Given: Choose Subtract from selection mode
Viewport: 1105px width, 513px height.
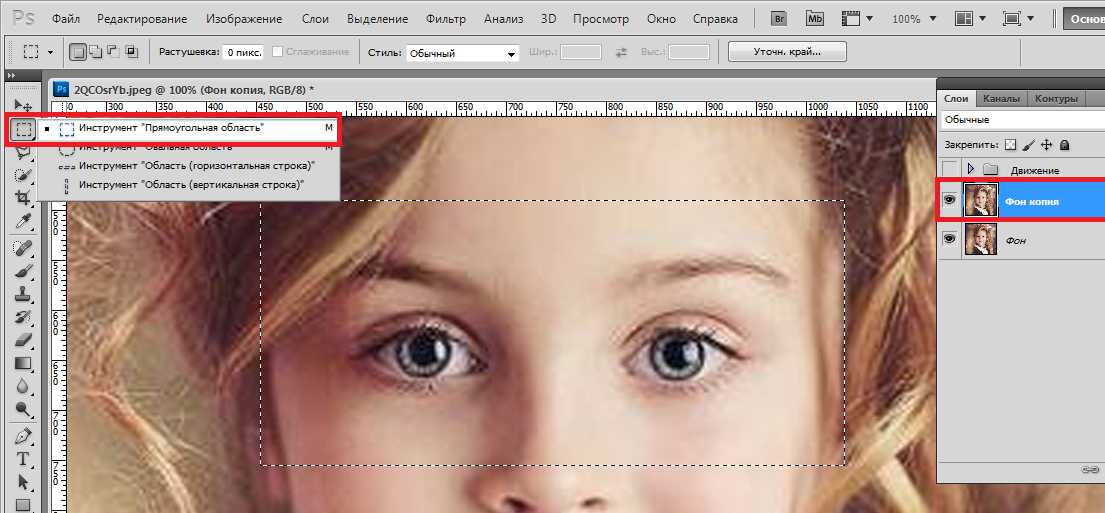Looking at the screenshot, I should point(113,52).
